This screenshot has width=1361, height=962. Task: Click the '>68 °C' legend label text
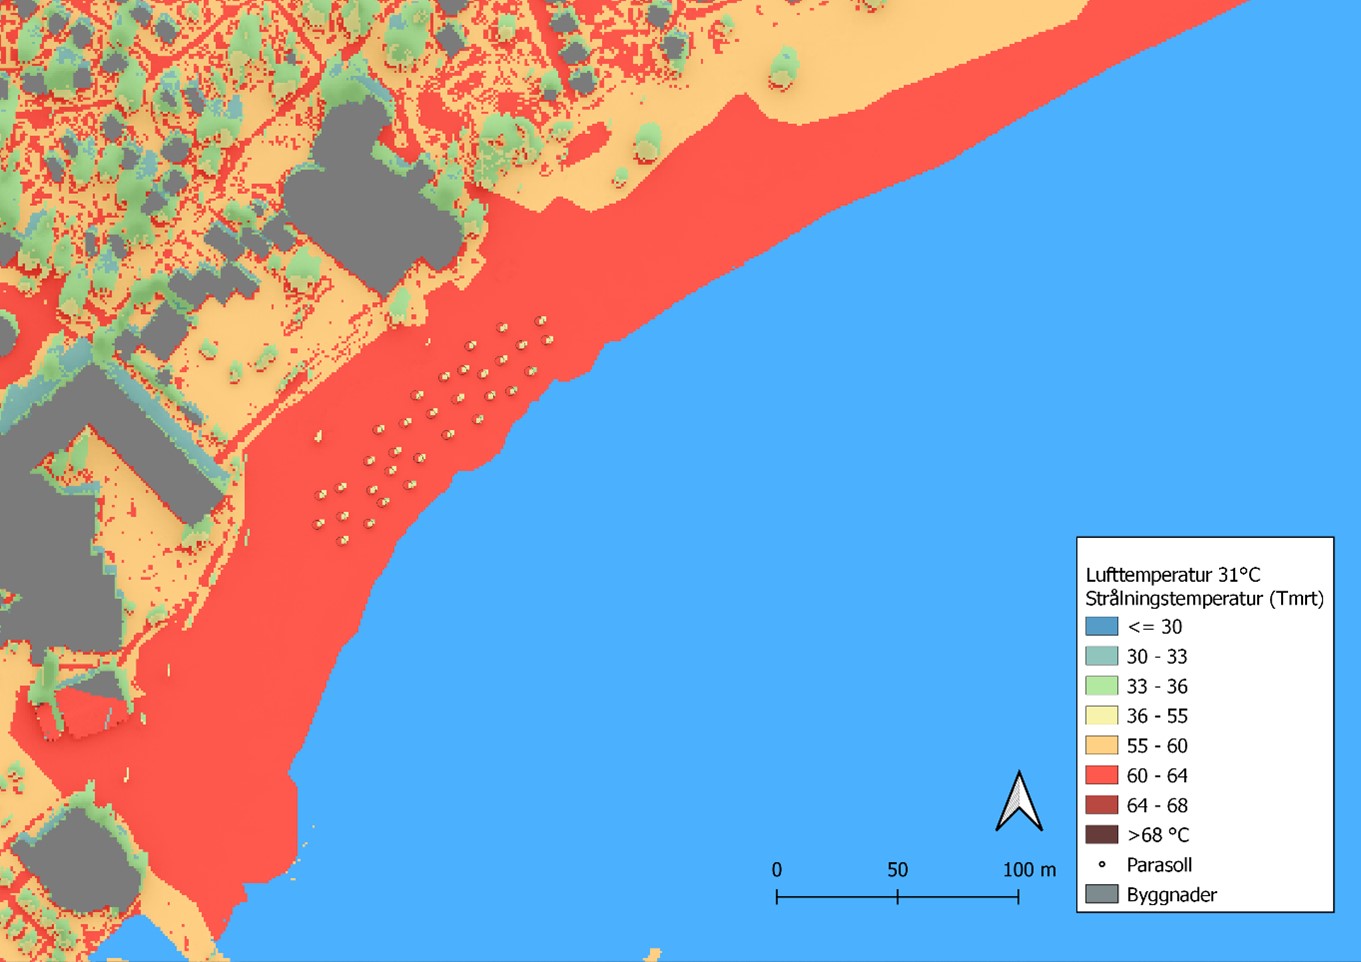pos(1157,835)
